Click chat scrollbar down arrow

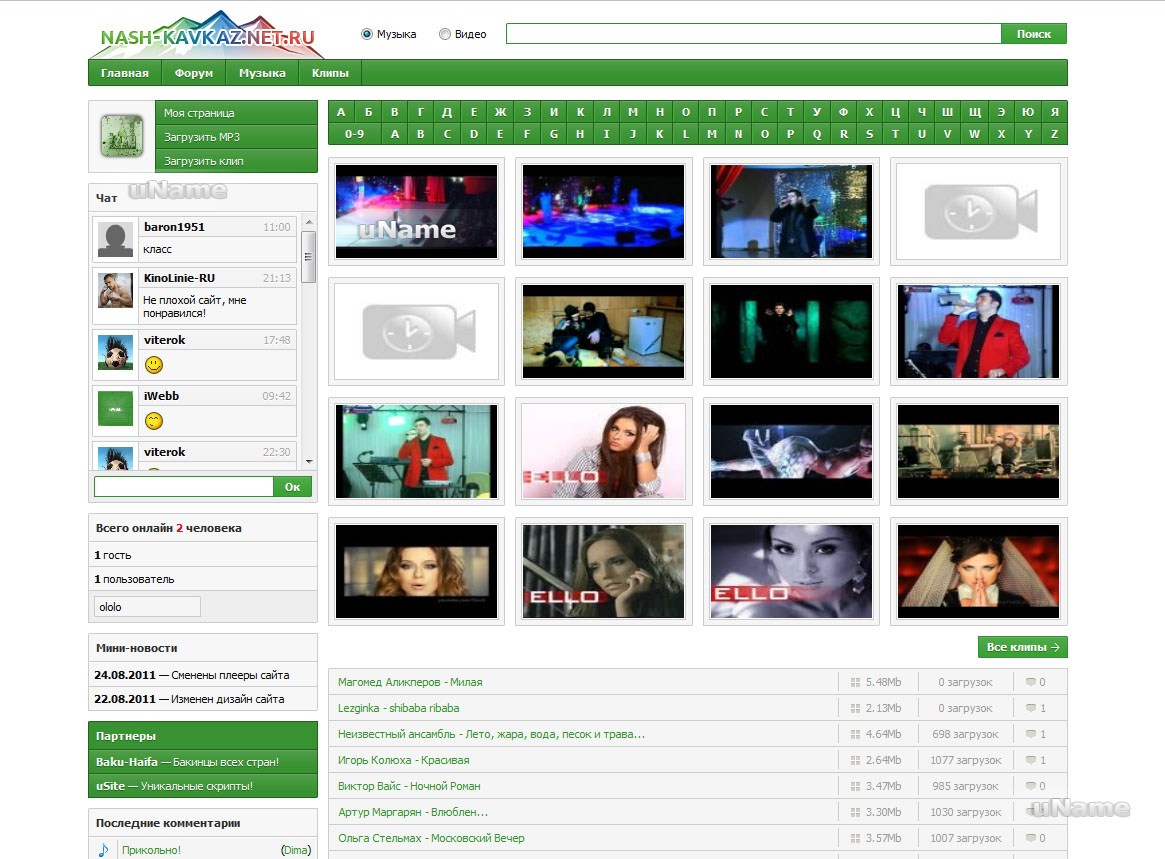[309, 462]
